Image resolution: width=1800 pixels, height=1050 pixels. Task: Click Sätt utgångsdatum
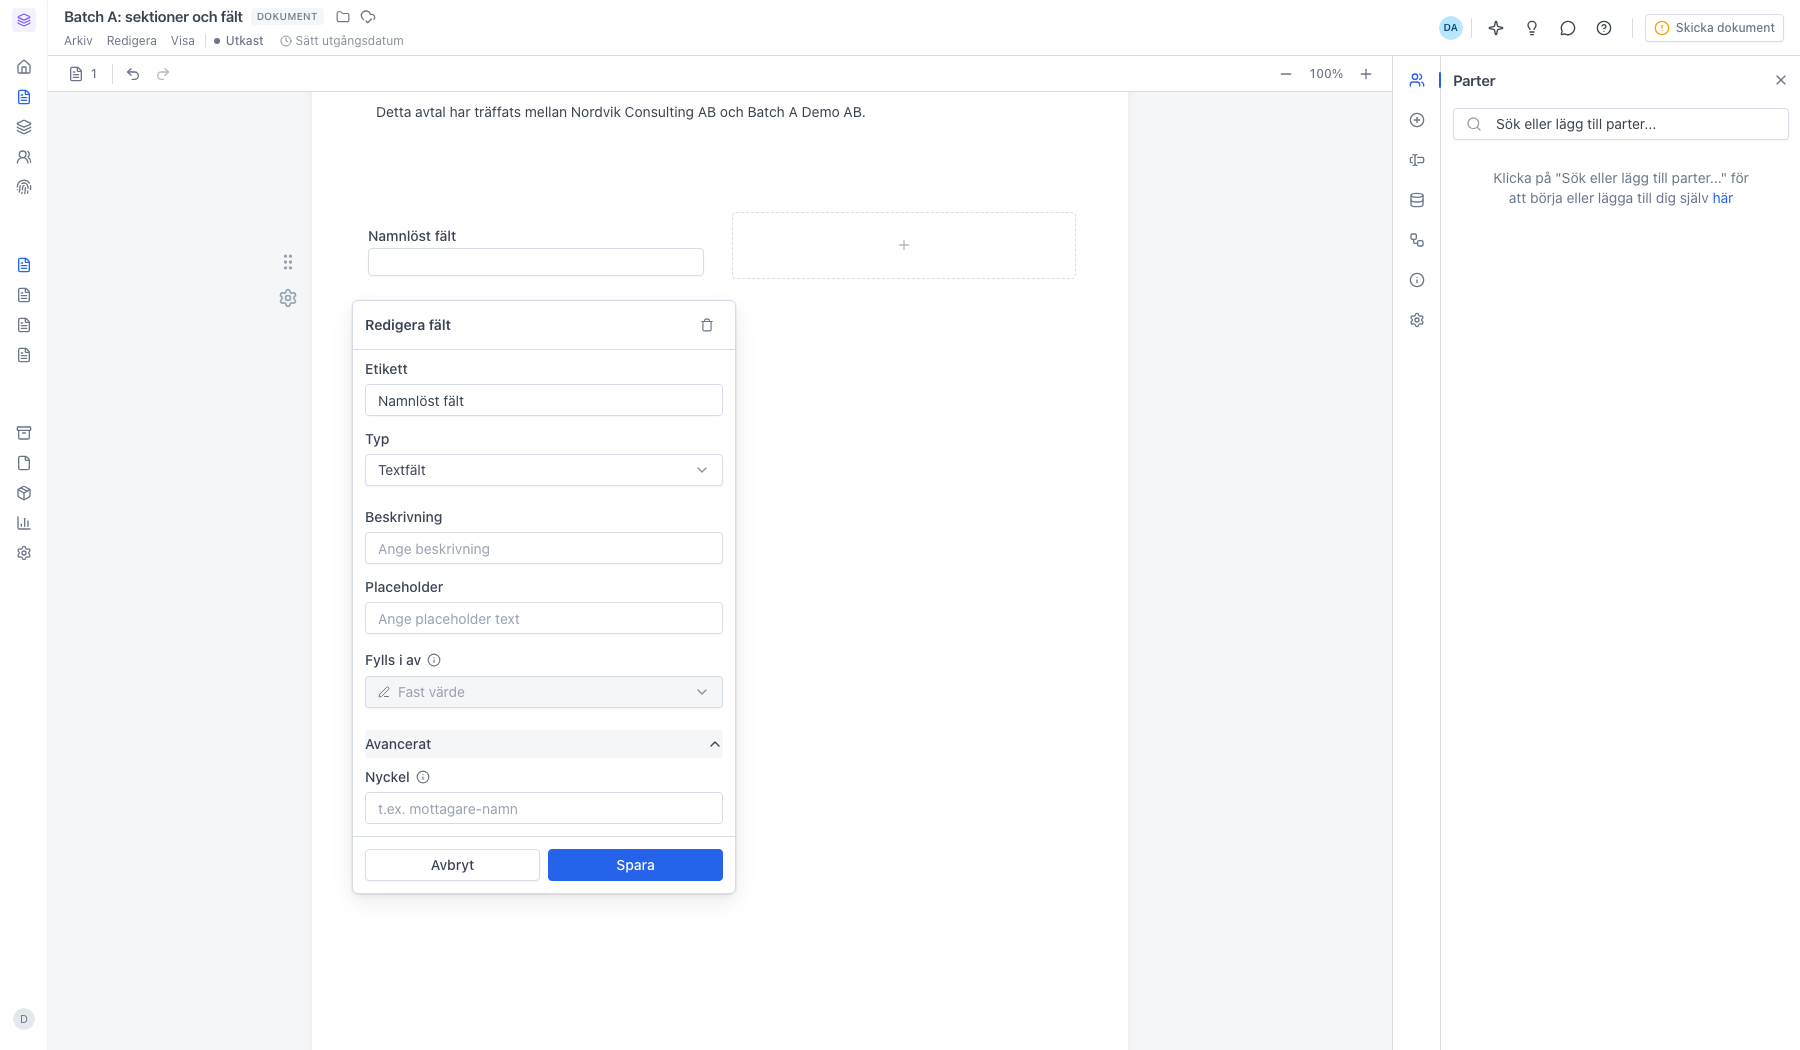(342, 41)
